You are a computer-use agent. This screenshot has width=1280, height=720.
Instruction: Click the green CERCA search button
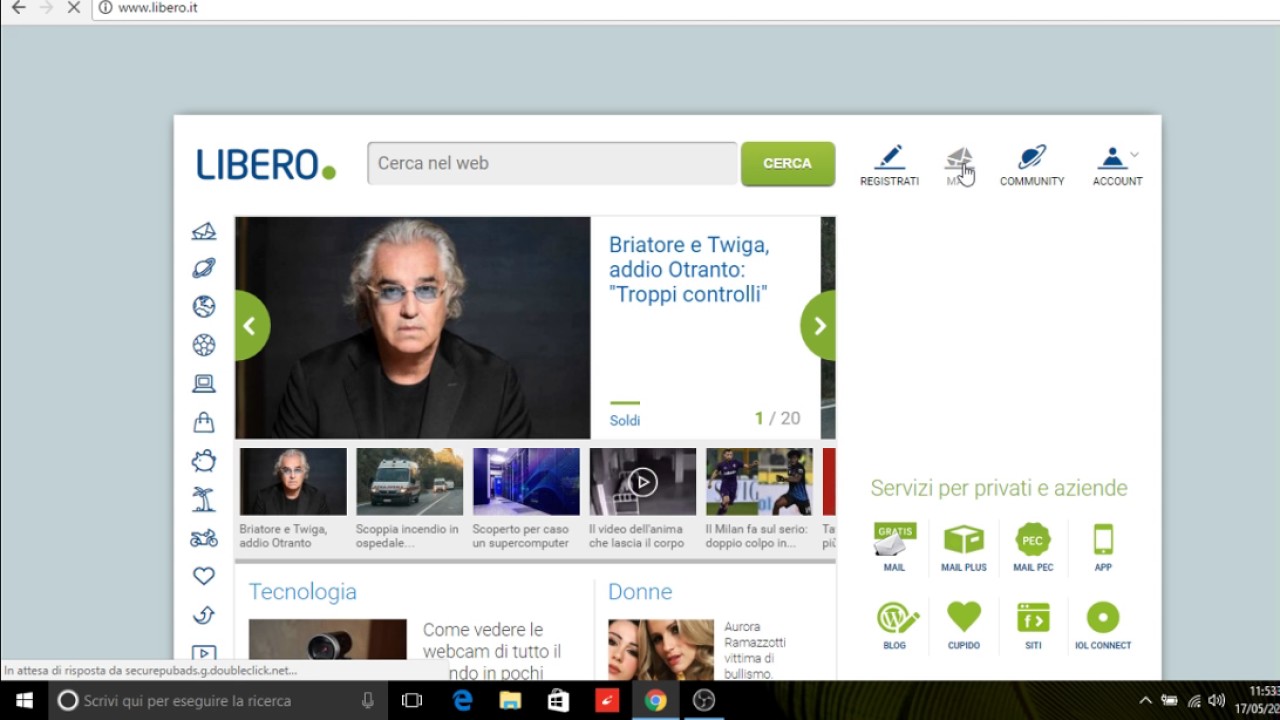[x=788, y=163]
